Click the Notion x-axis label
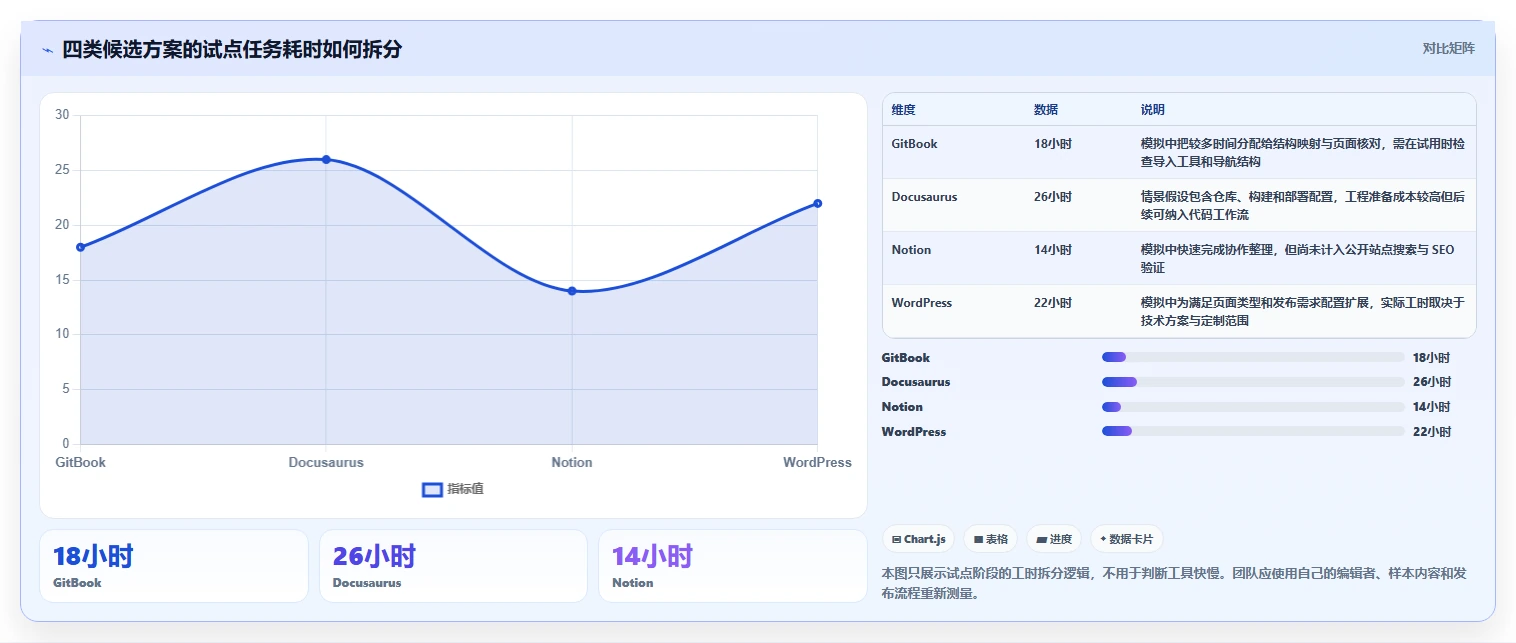1516x643 pixels. [x=572, y=463]
